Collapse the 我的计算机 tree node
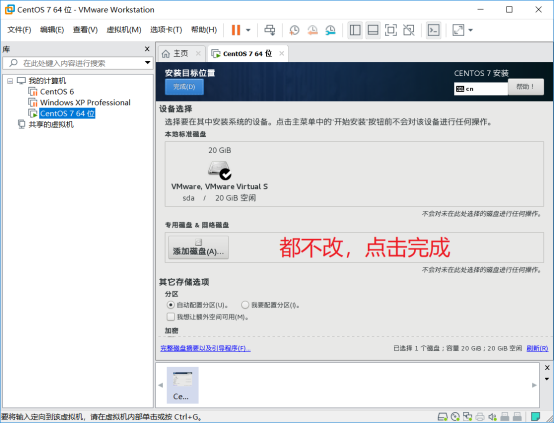554x423 pixels. point(10,81)
